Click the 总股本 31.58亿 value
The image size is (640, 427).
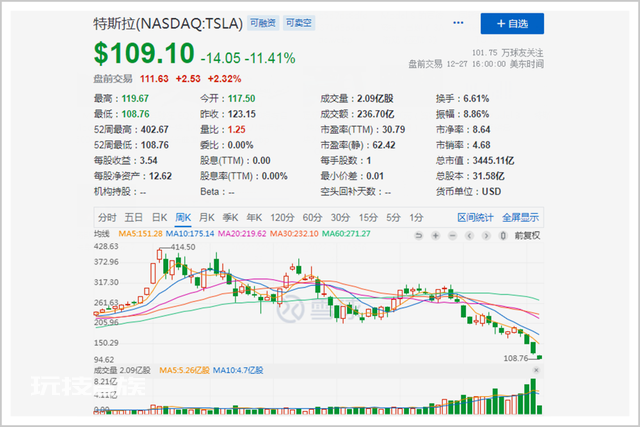point(489,176)
